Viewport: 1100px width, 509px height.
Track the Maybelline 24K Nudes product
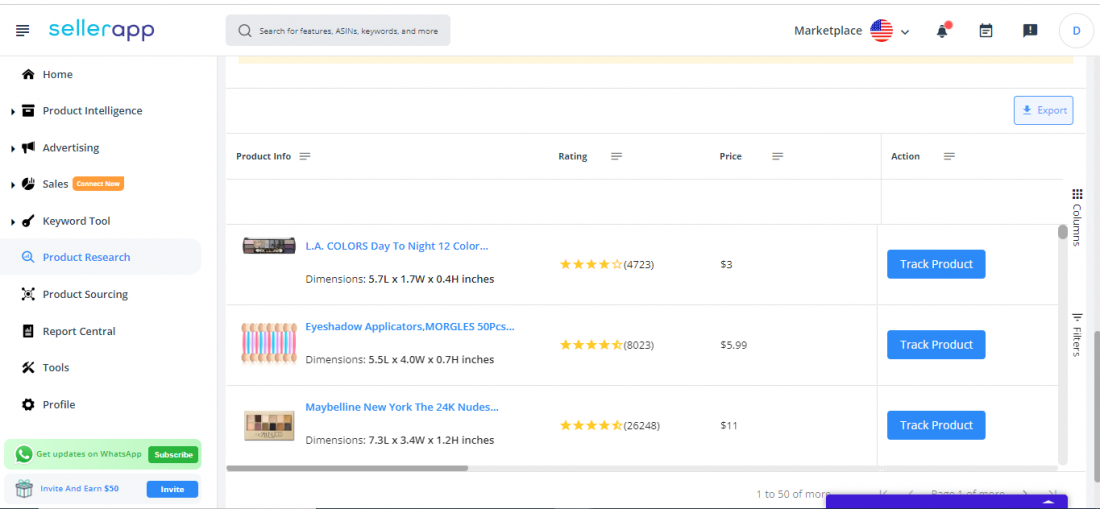(936, 426)
